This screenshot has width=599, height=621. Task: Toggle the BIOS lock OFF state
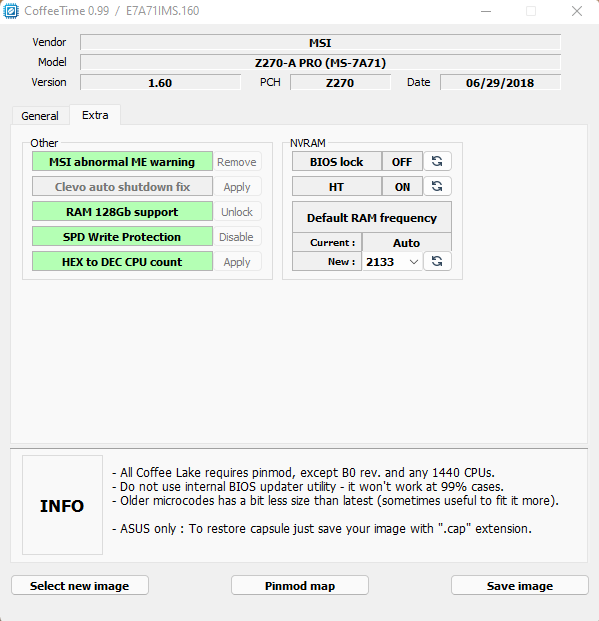click(402, 162)
